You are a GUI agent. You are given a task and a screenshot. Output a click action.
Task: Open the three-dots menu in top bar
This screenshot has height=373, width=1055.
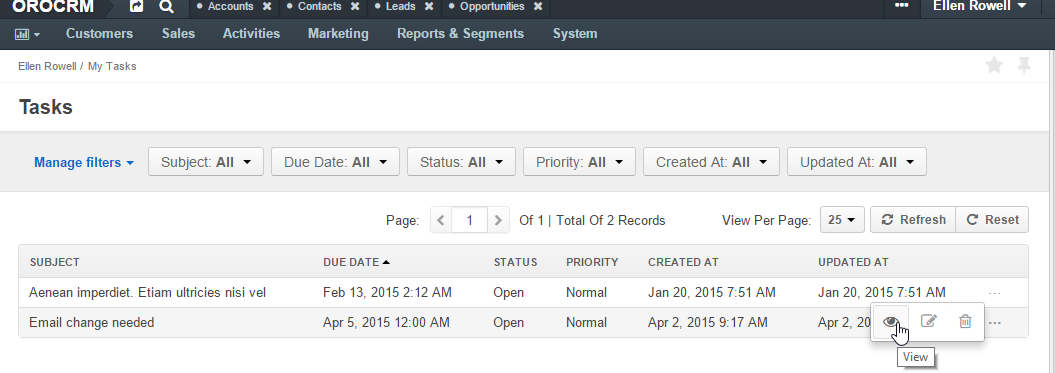click(902, 5)
